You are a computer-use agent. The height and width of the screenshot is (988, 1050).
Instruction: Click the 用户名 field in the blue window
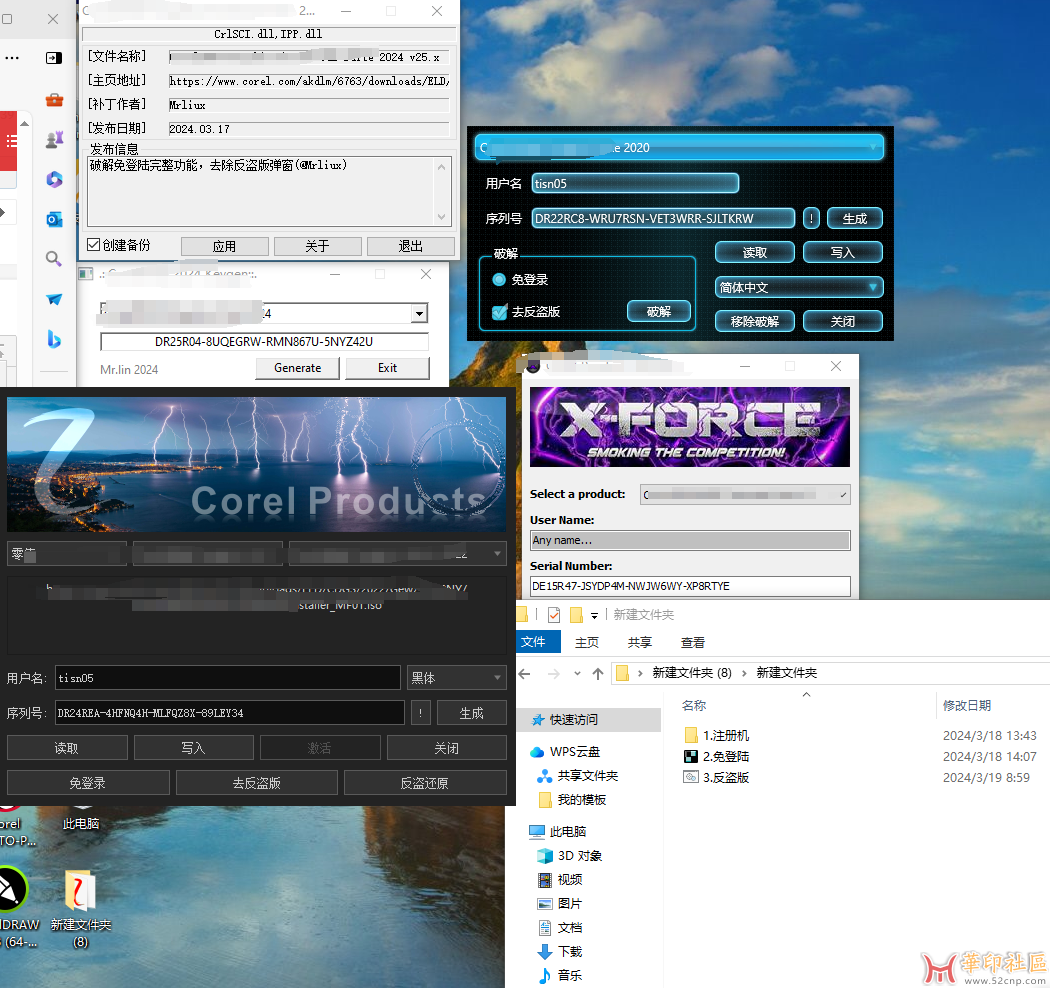[635, 183]
